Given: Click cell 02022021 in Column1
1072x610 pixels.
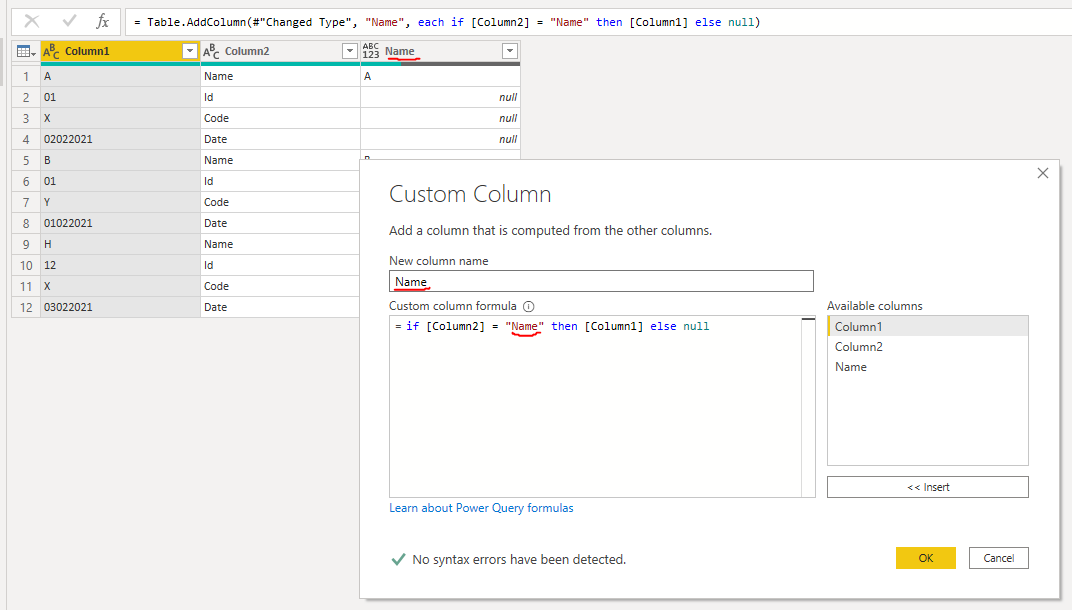Looking at the screenshot, I should [120, 139].
